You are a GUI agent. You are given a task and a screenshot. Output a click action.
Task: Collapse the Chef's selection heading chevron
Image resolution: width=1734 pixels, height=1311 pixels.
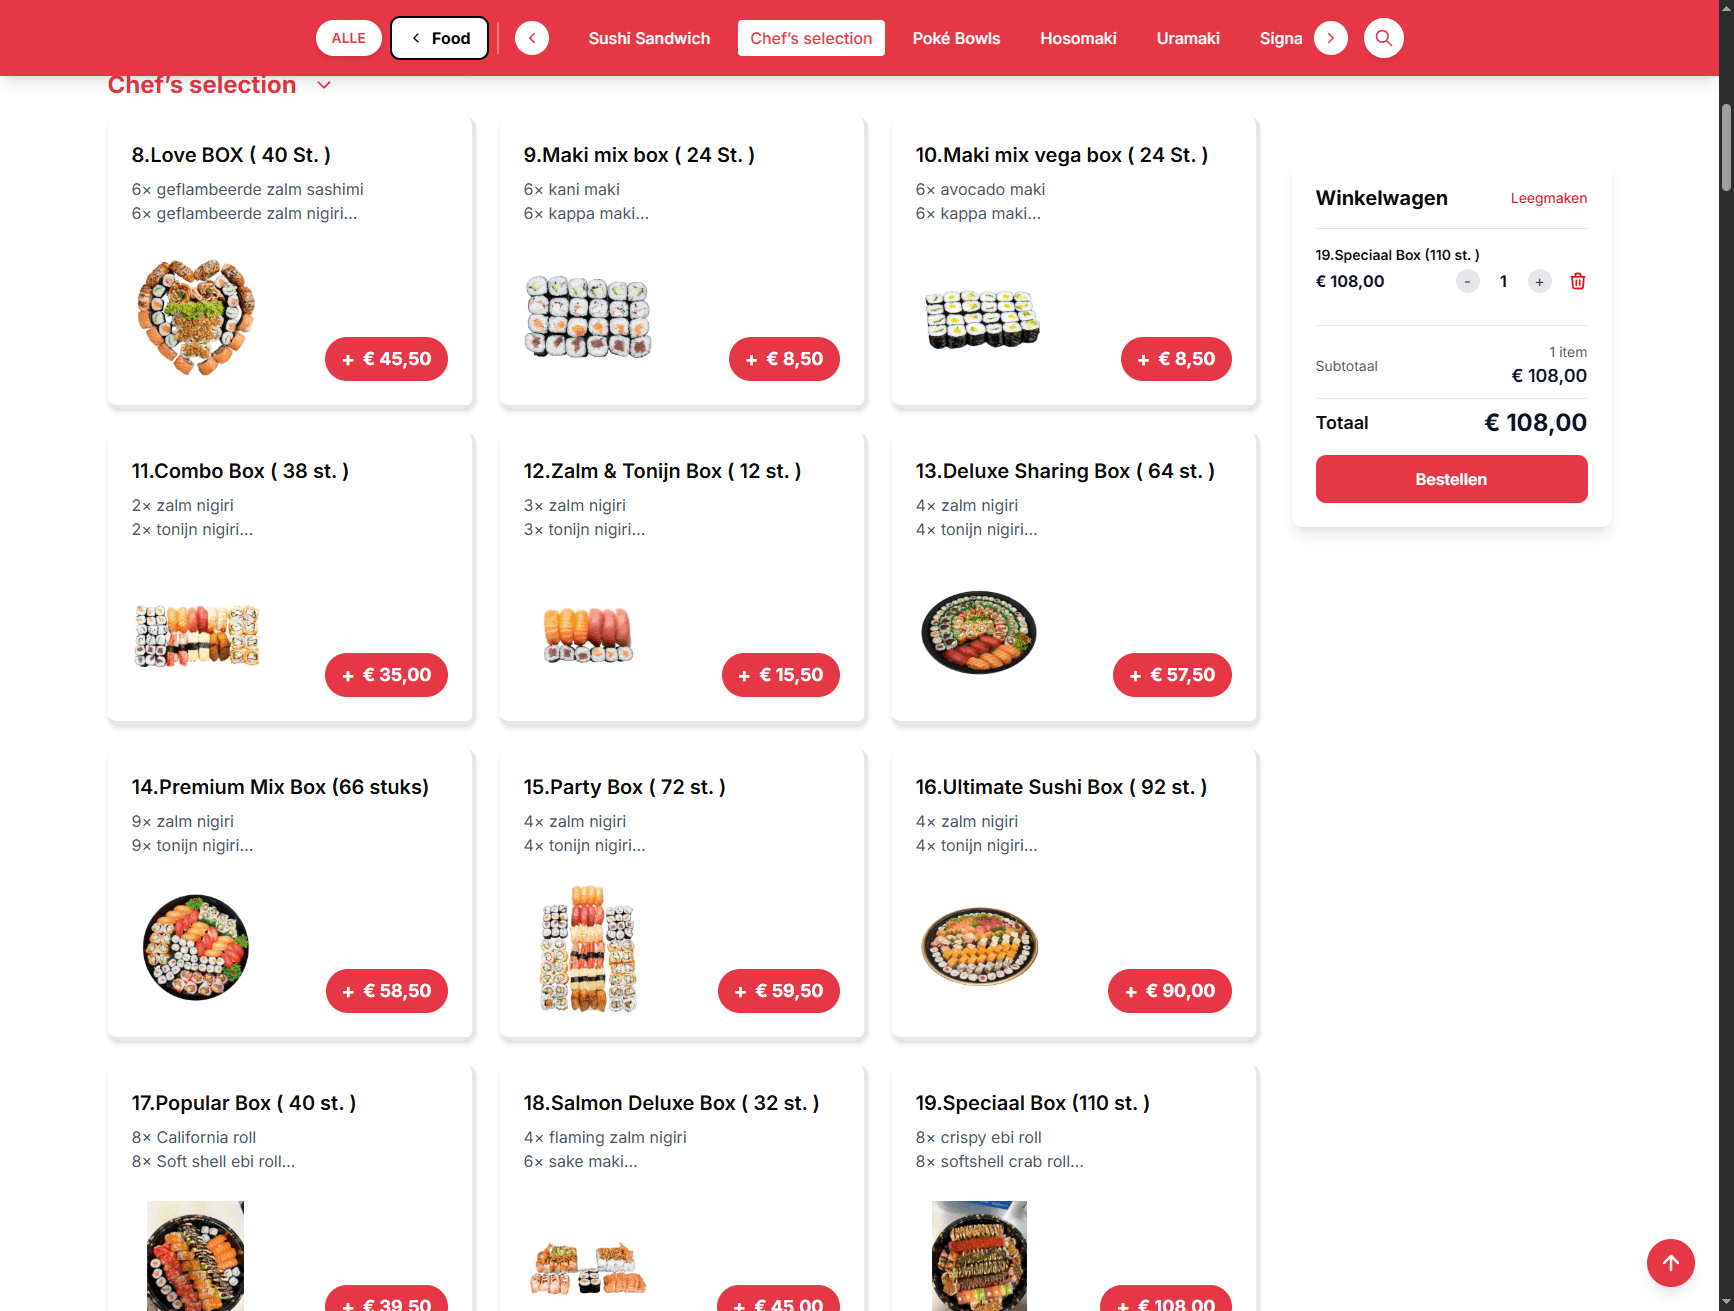[324, 85]
